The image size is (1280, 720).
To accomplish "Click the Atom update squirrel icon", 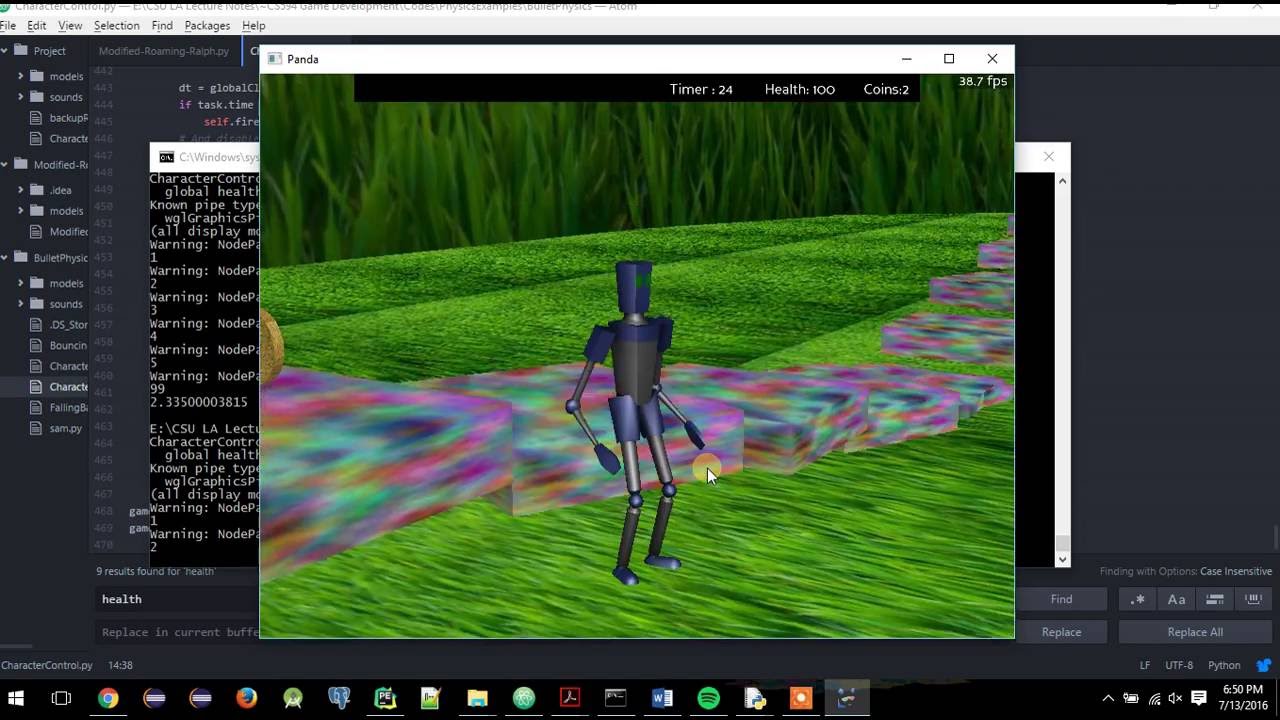I will (1264, 665).
